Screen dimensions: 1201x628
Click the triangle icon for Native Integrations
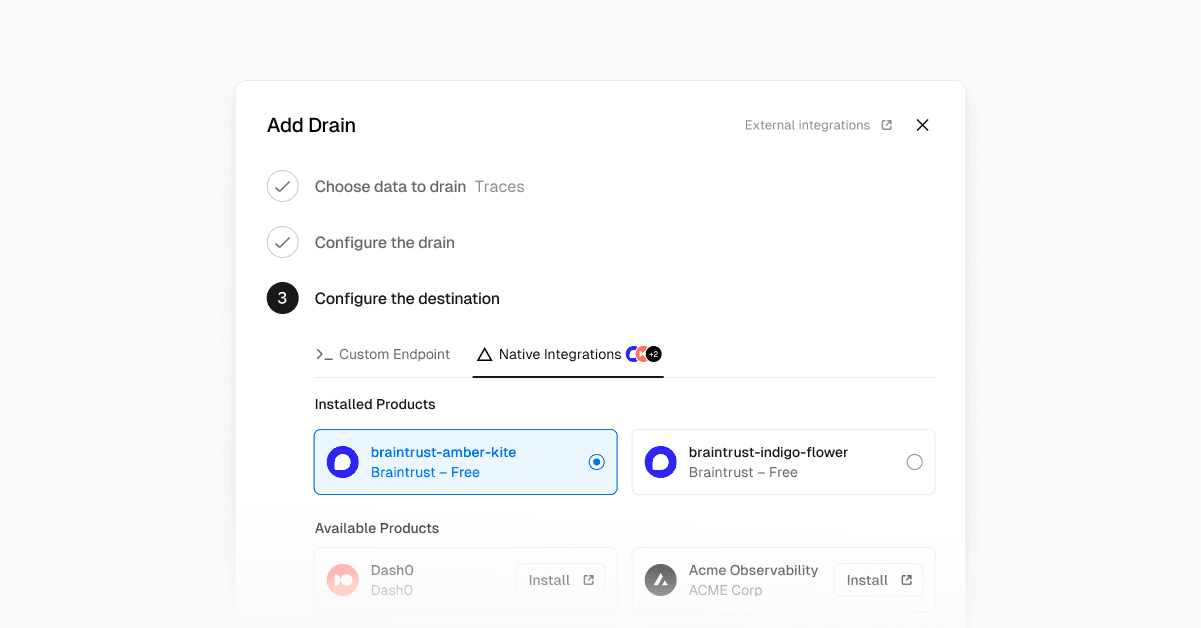[485, 354]
